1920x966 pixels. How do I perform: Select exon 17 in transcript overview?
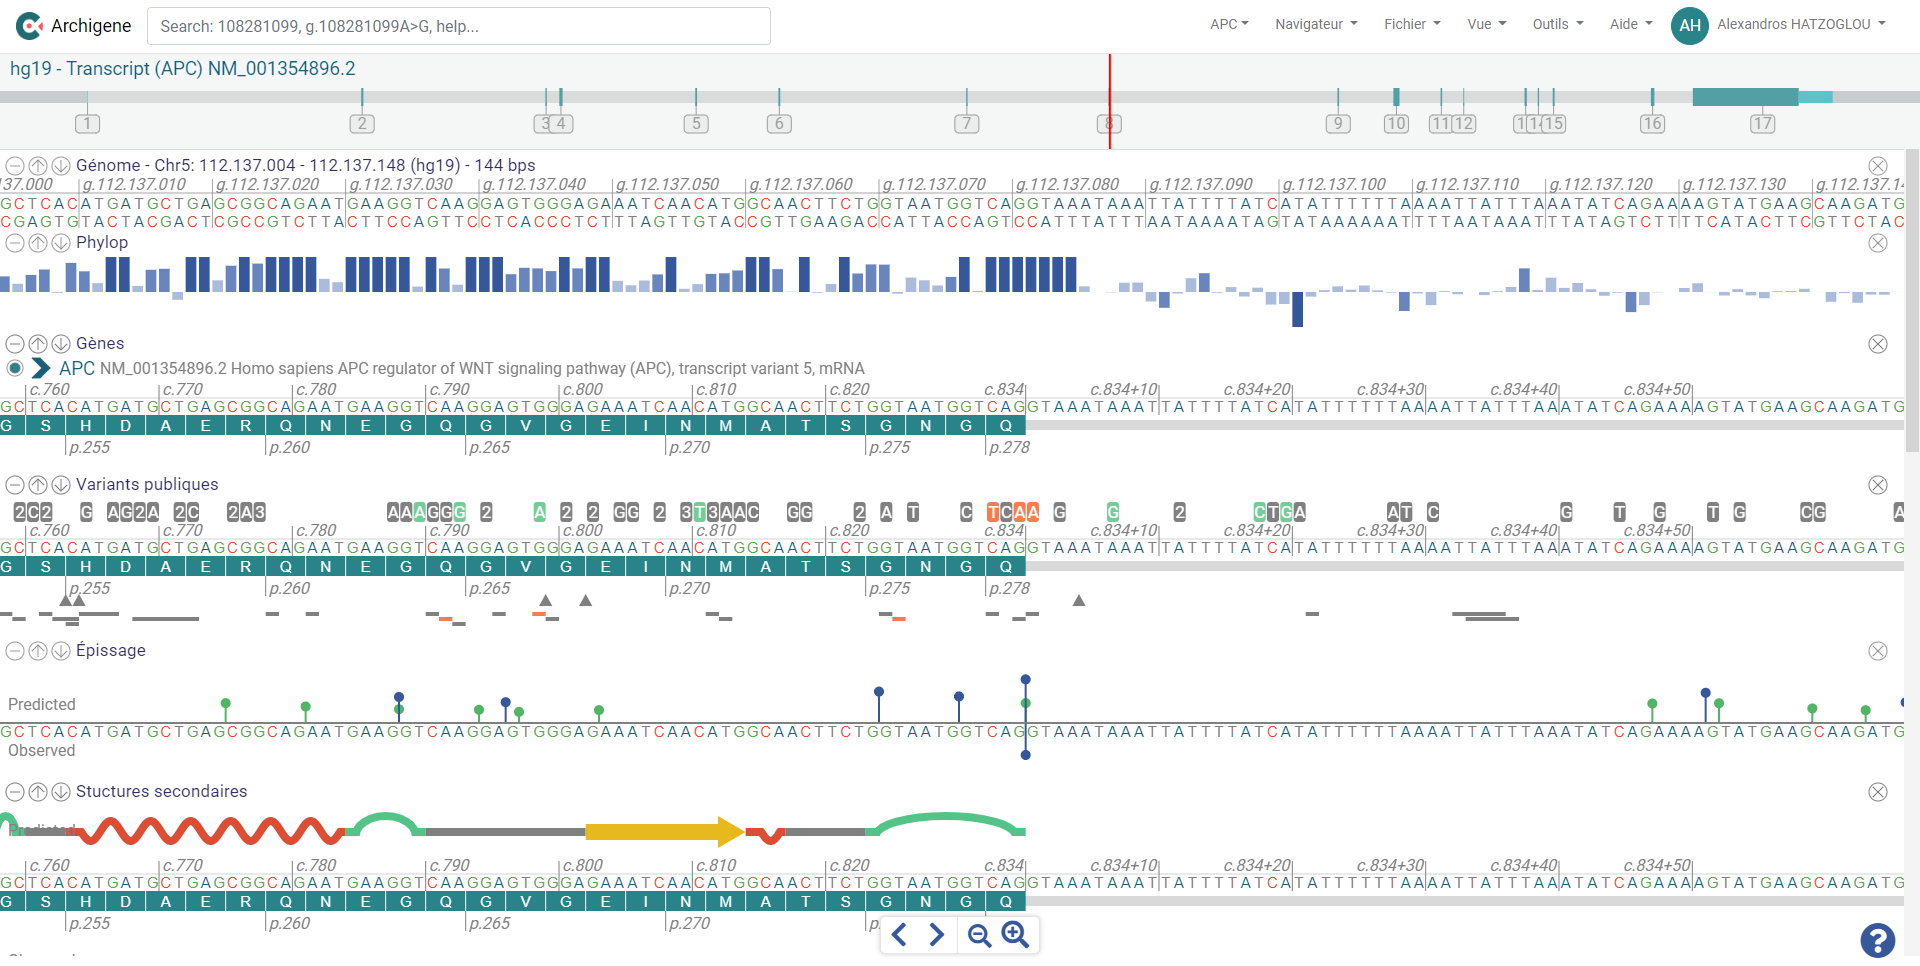(x=1761, y=124)
